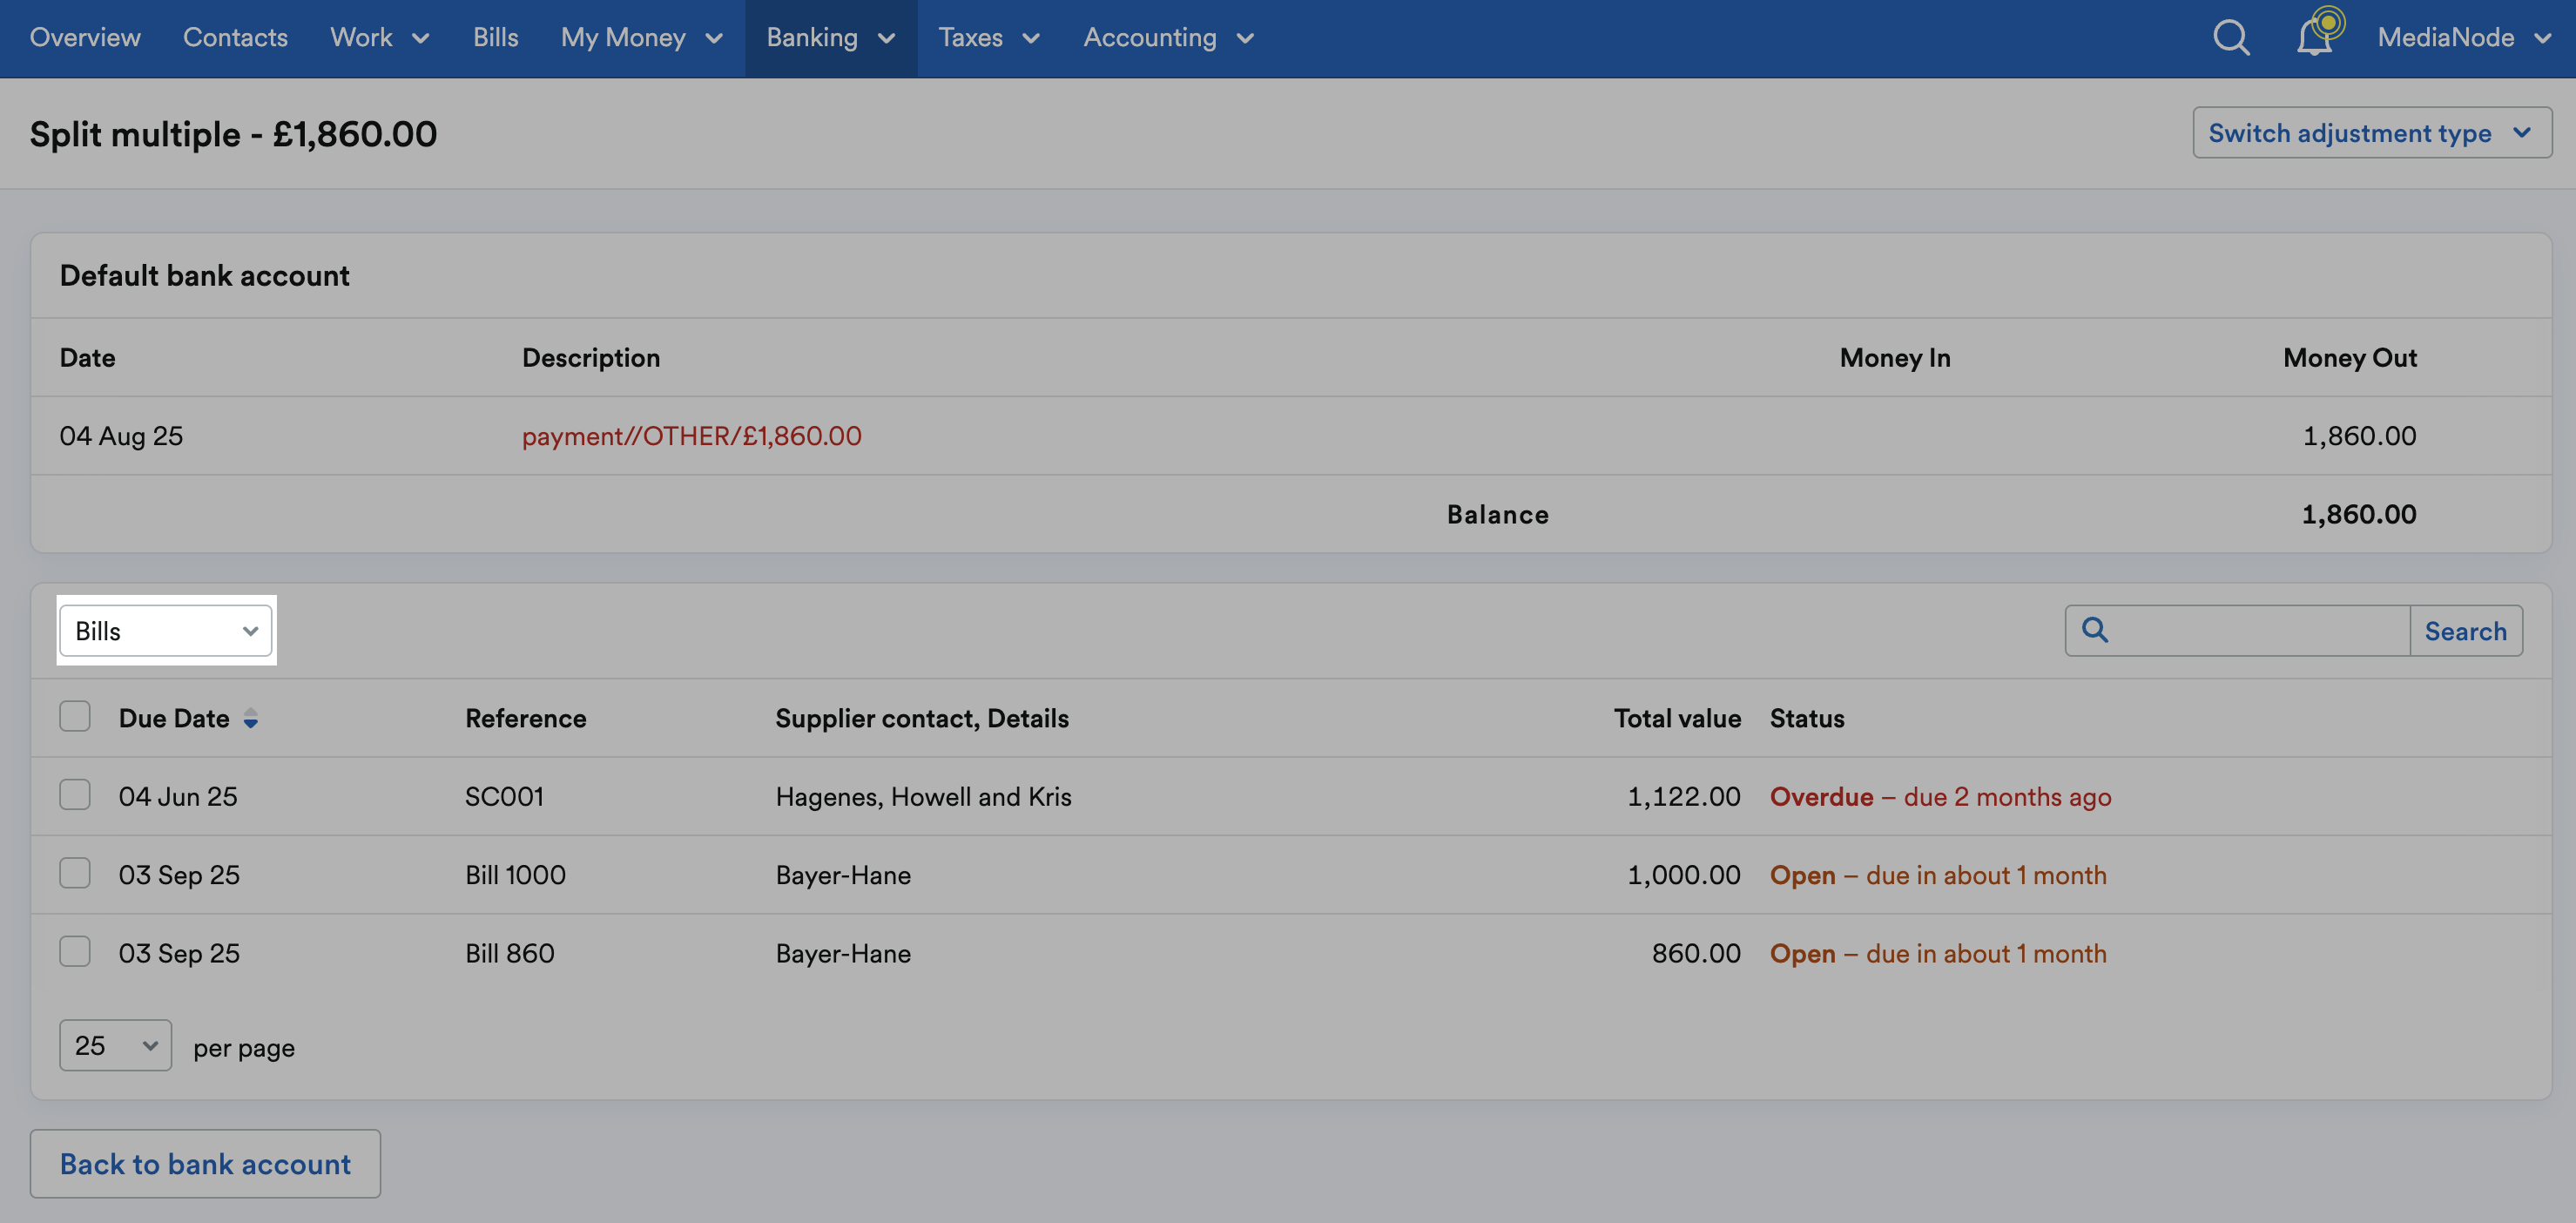Open the payment//OTHER/£1,860.00 link
This screenshot has height=1223, width=2576.
691,436
